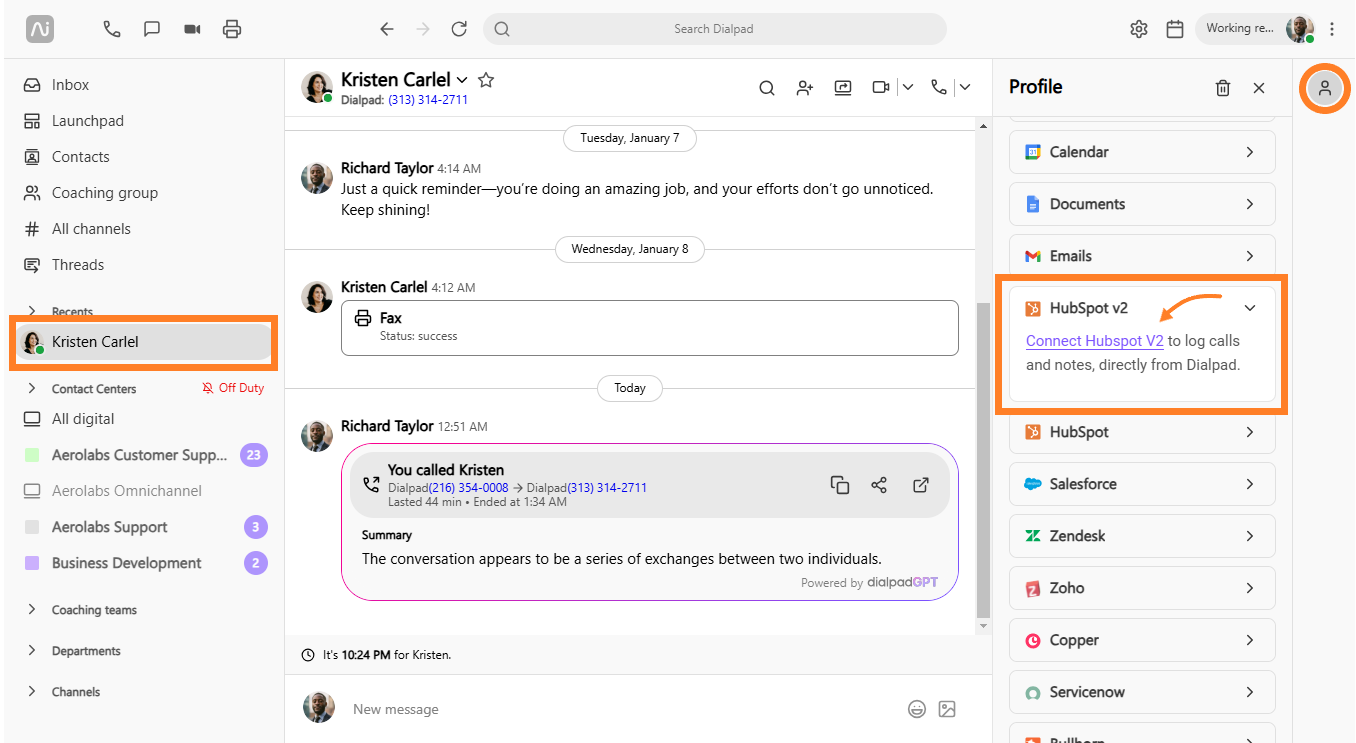Collapse the HubSpot v2 section

(x=1250, y=308)
